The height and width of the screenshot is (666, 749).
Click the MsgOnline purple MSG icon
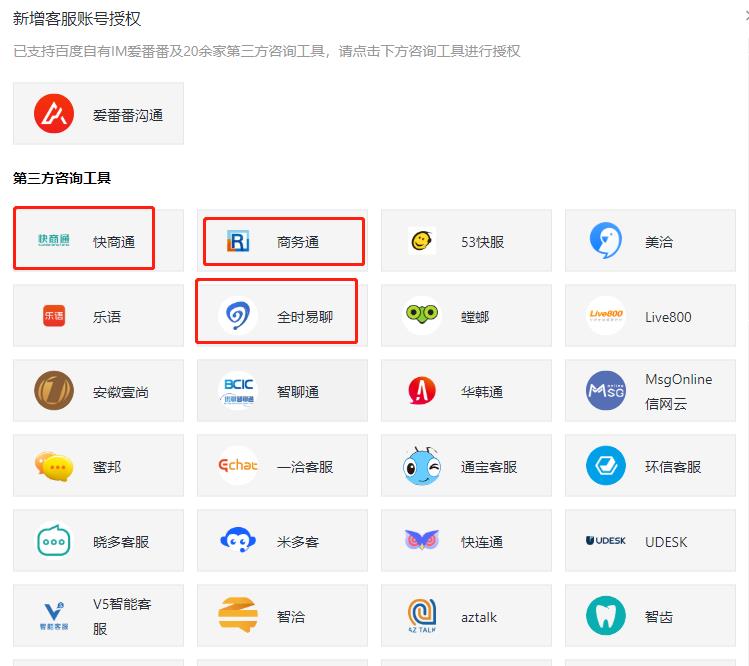[606, 390]
